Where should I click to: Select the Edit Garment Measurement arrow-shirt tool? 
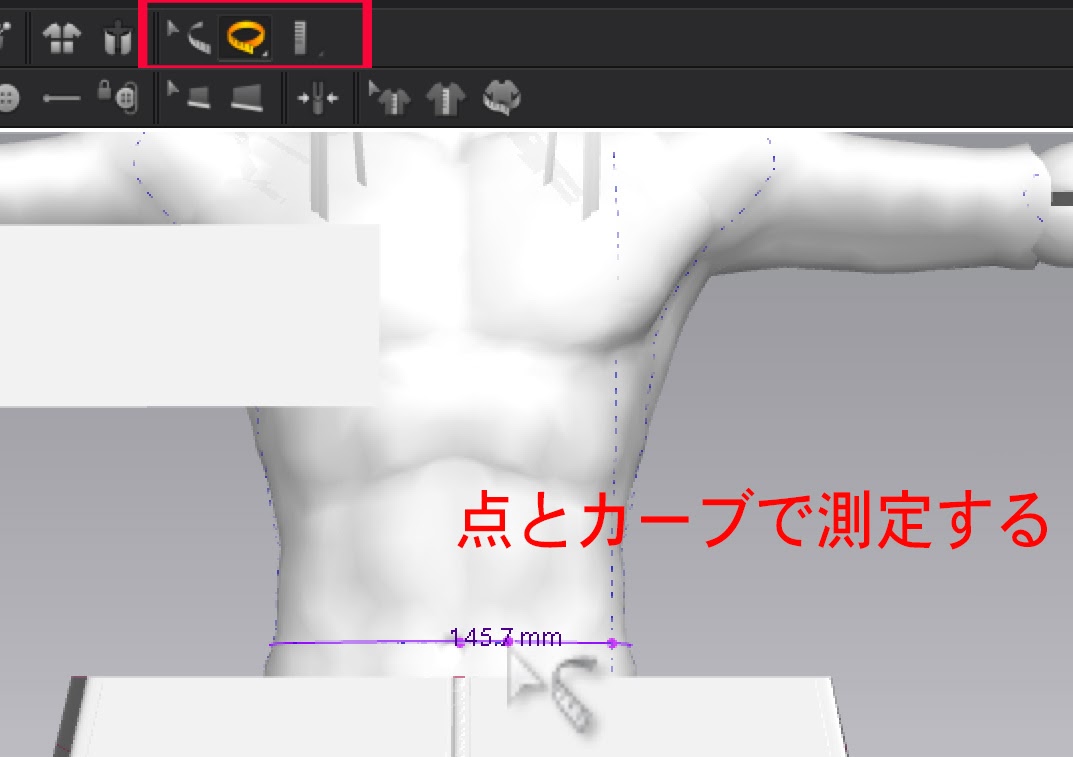coord(390,97)
